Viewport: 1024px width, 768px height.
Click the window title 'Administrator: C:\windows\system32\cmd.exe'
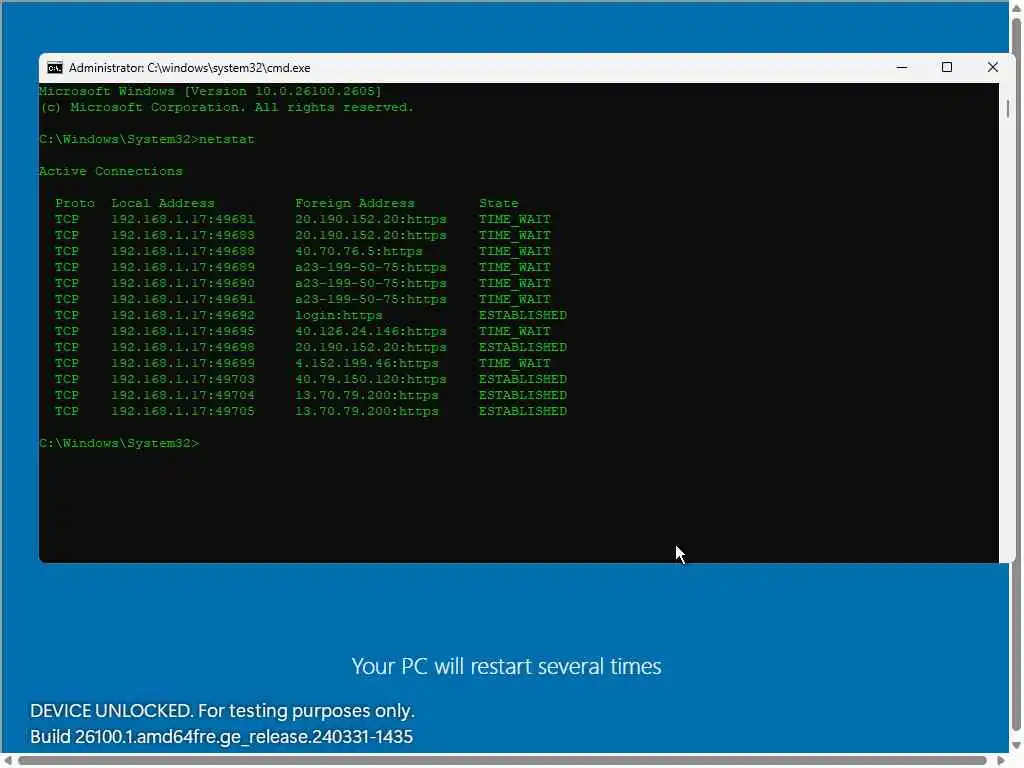(189, 68)
